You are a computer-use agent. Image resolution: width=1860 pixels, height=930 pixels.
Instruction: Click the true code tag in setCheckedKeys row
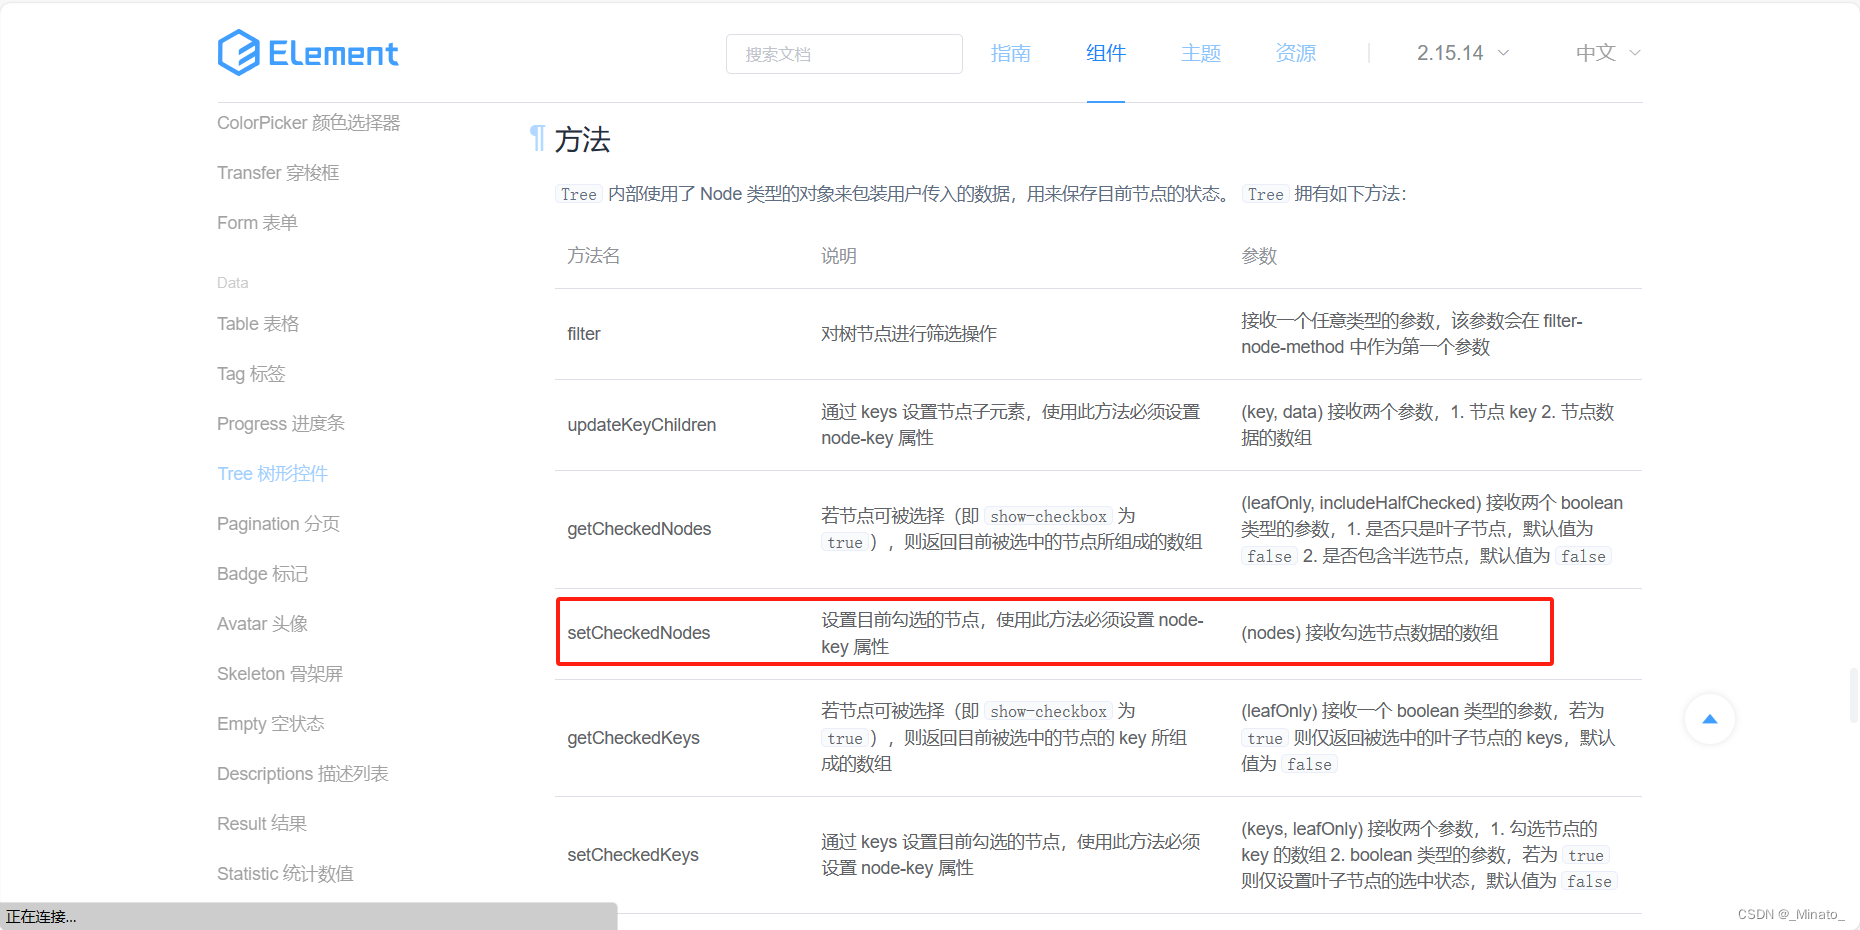(1586, 855)
